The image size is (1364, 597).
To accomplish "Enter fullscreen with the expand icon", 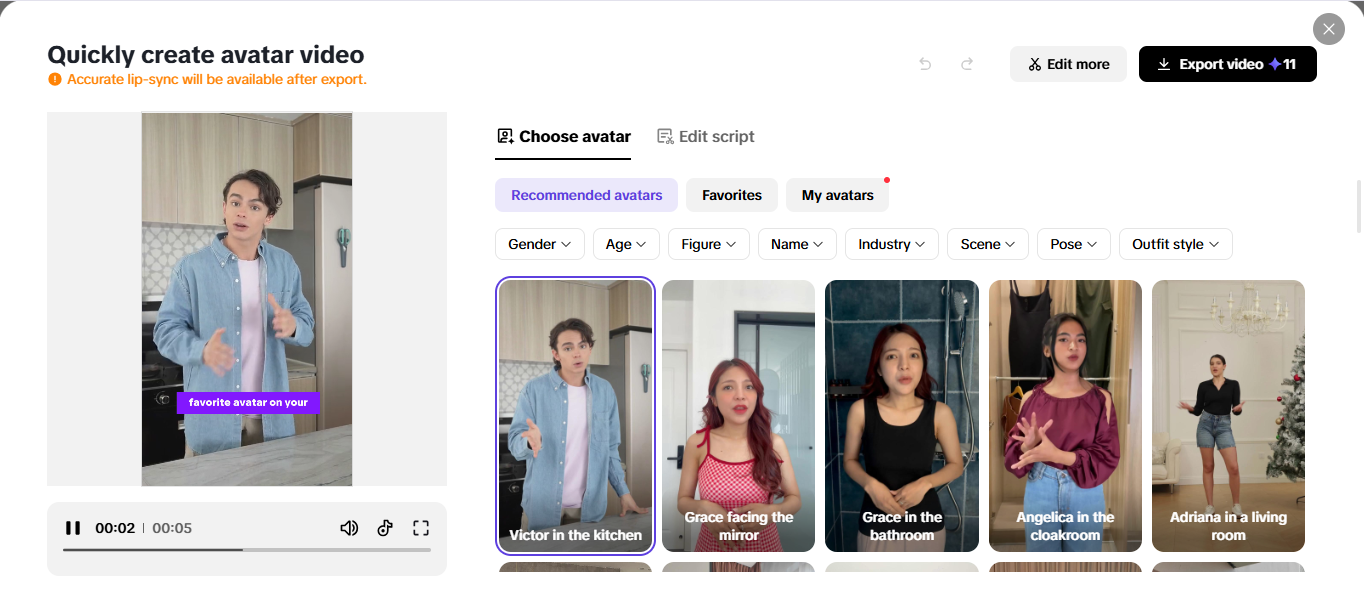I will (421, 527).
